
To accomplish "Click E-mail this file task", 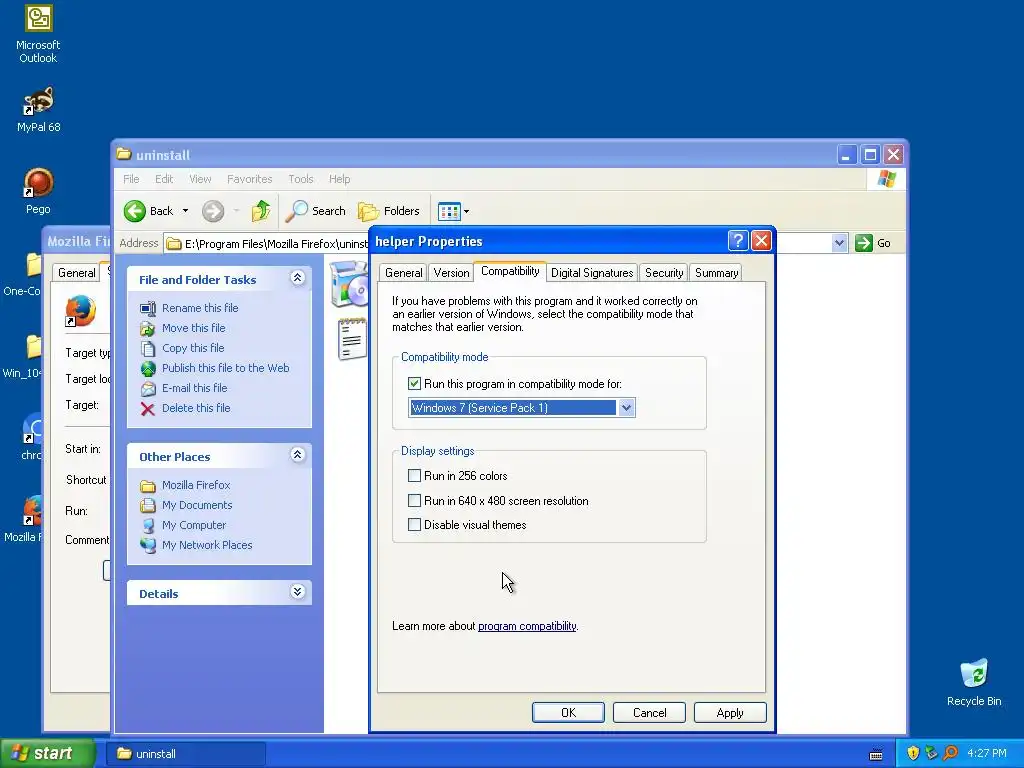I will click(195, 388).
